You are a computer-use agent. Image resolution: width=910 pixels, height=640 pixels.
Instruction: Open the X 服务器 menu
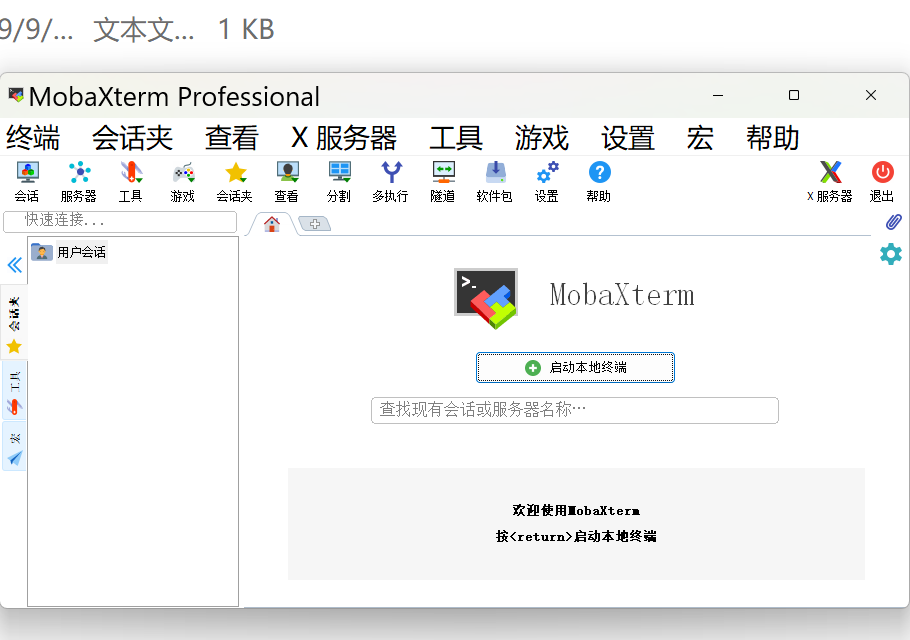tap(344, 138)
